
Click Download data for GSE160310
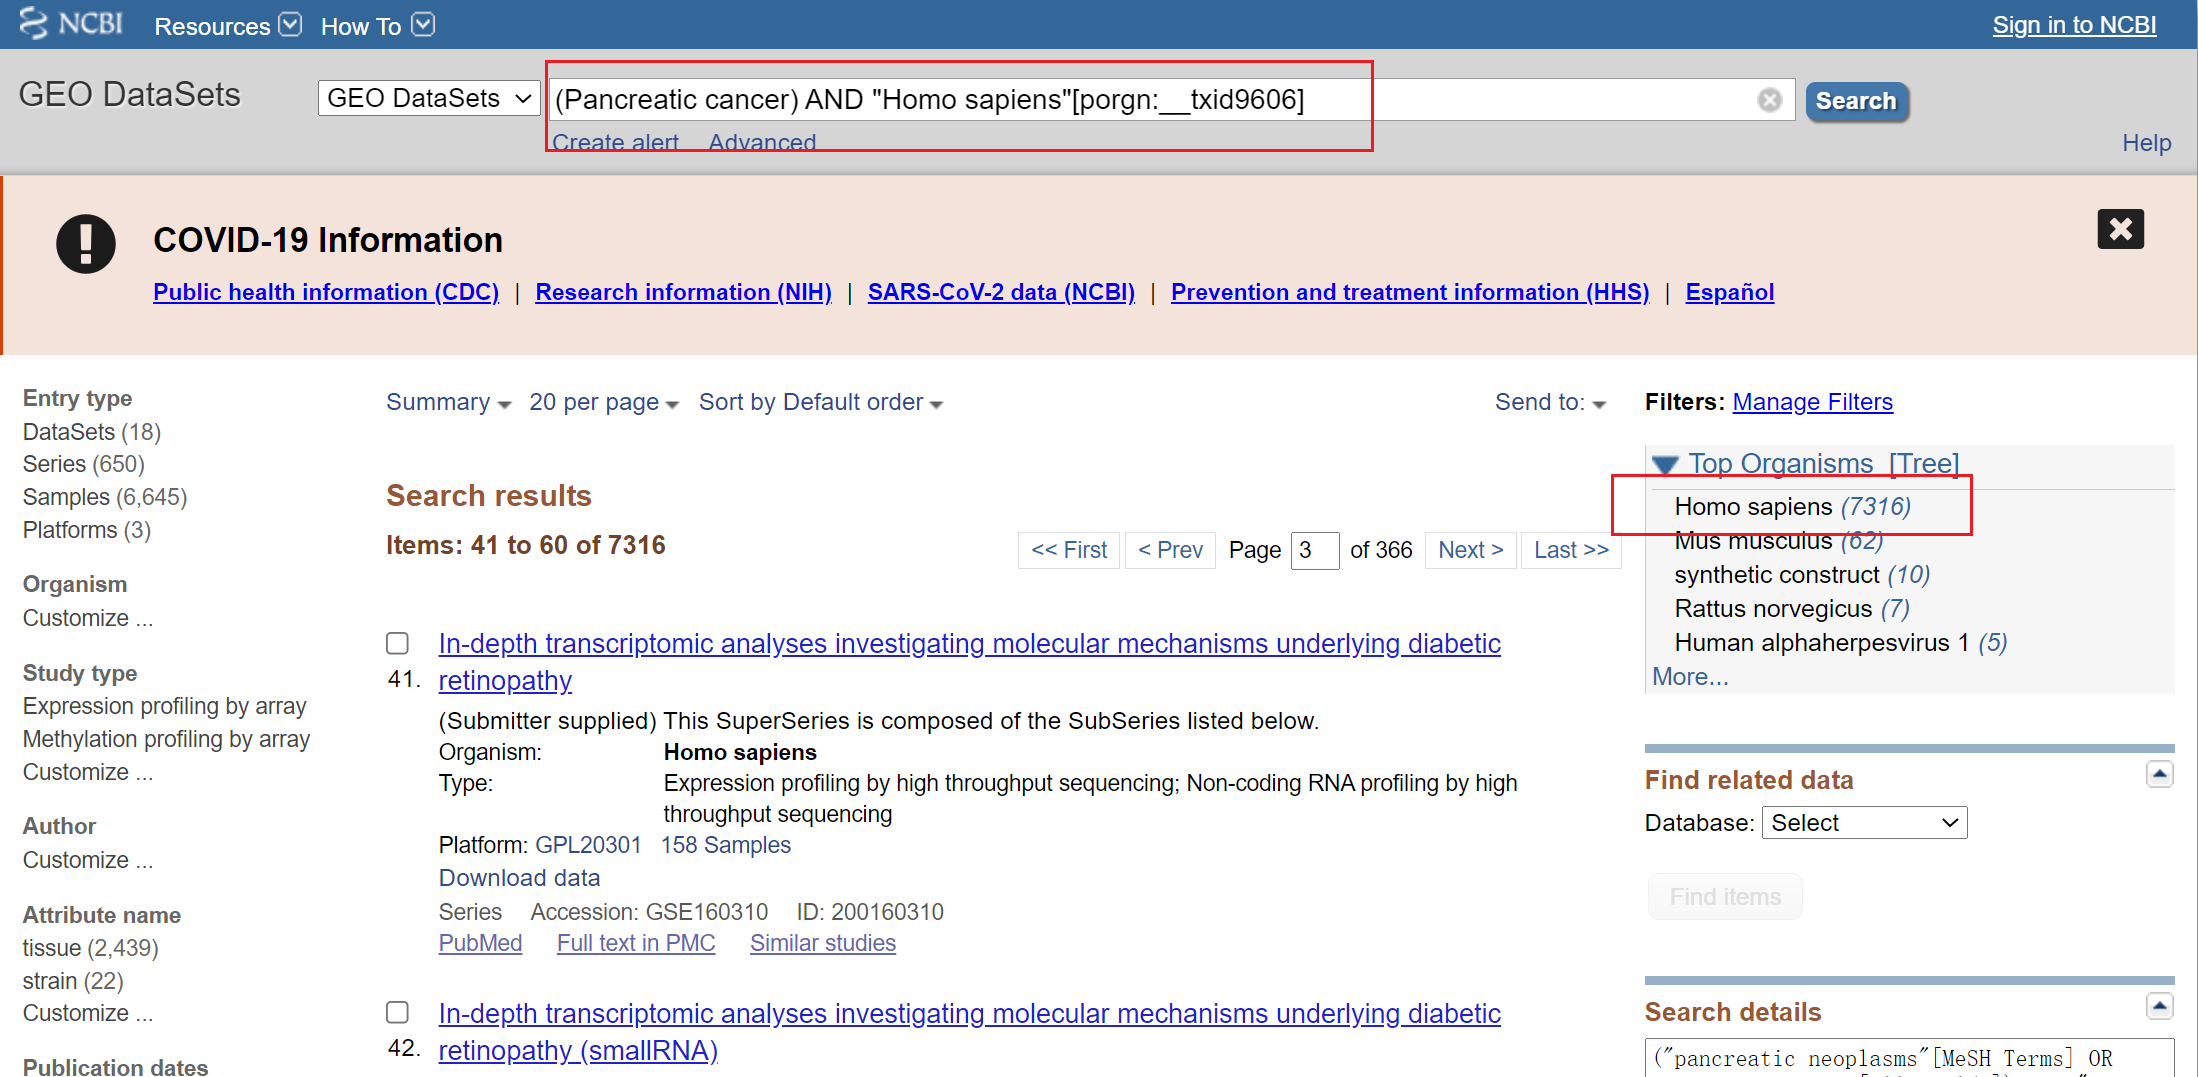click(x=519, y=878)
